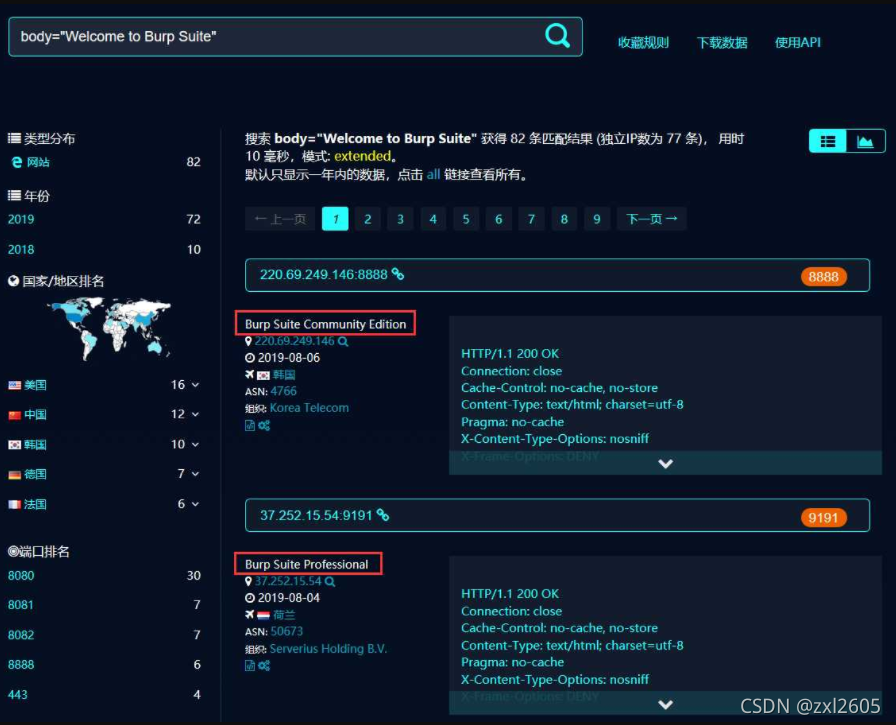Open gears icon under Korea Telecom

pos(264,425)
